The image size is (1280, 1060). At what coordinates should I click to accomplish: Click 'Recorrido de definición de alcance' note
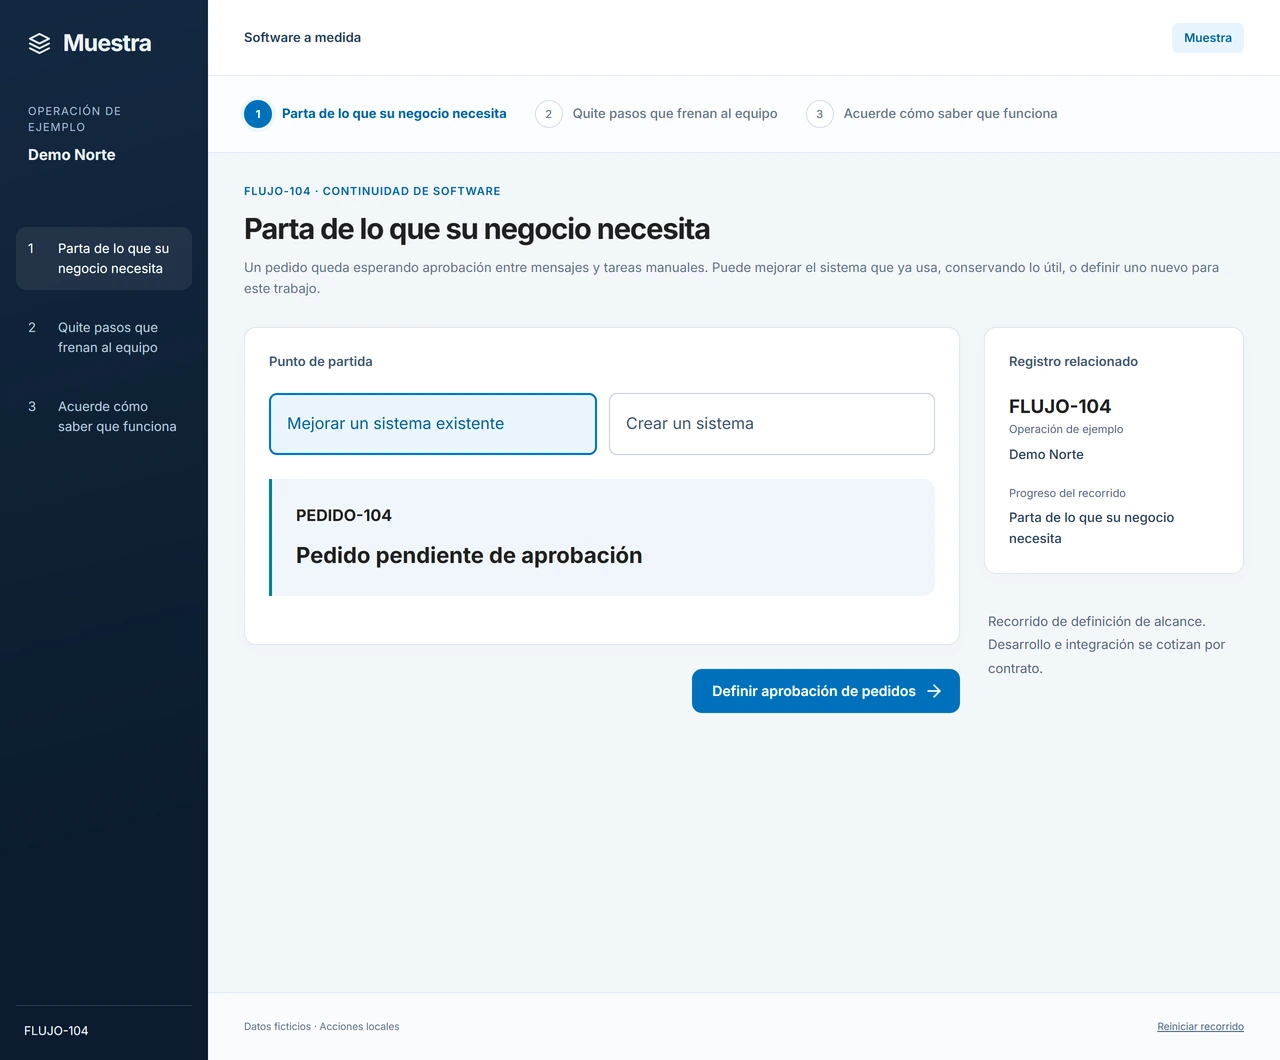click(1106, 645)
